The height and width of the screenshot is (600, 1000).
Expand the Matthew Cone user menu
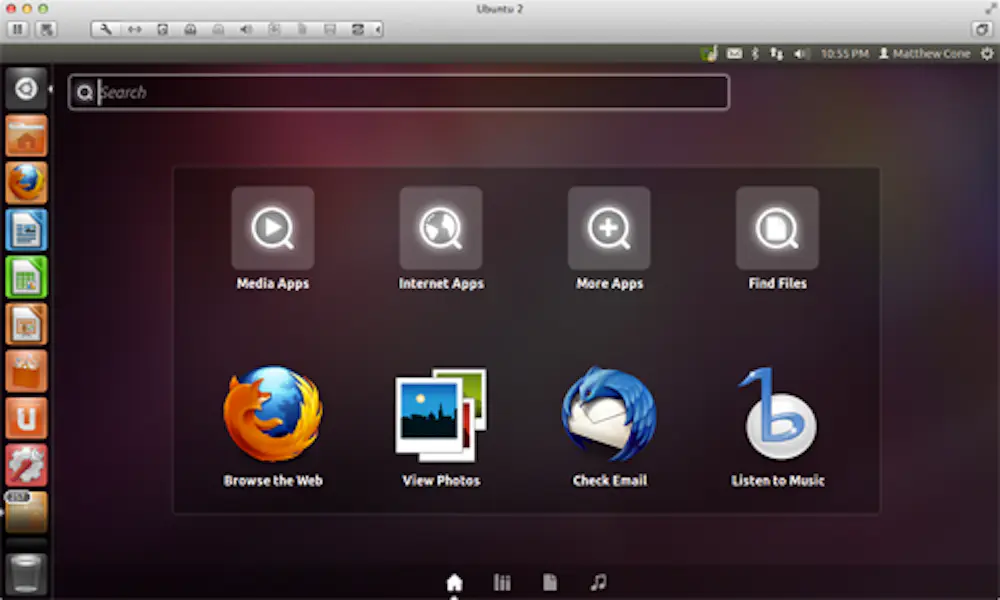(923, 54)
